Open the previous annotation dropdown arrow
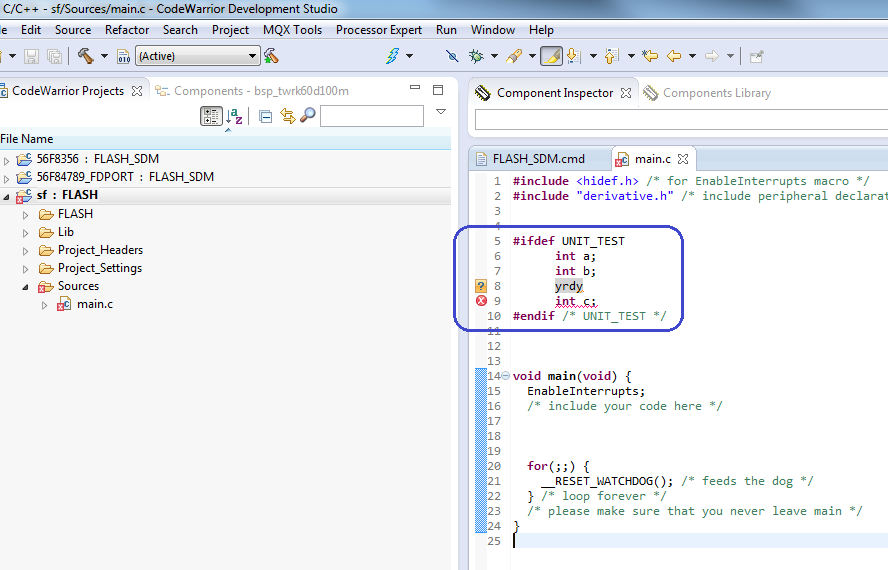This screenshot has height=570, width=888. coord(631,56)
